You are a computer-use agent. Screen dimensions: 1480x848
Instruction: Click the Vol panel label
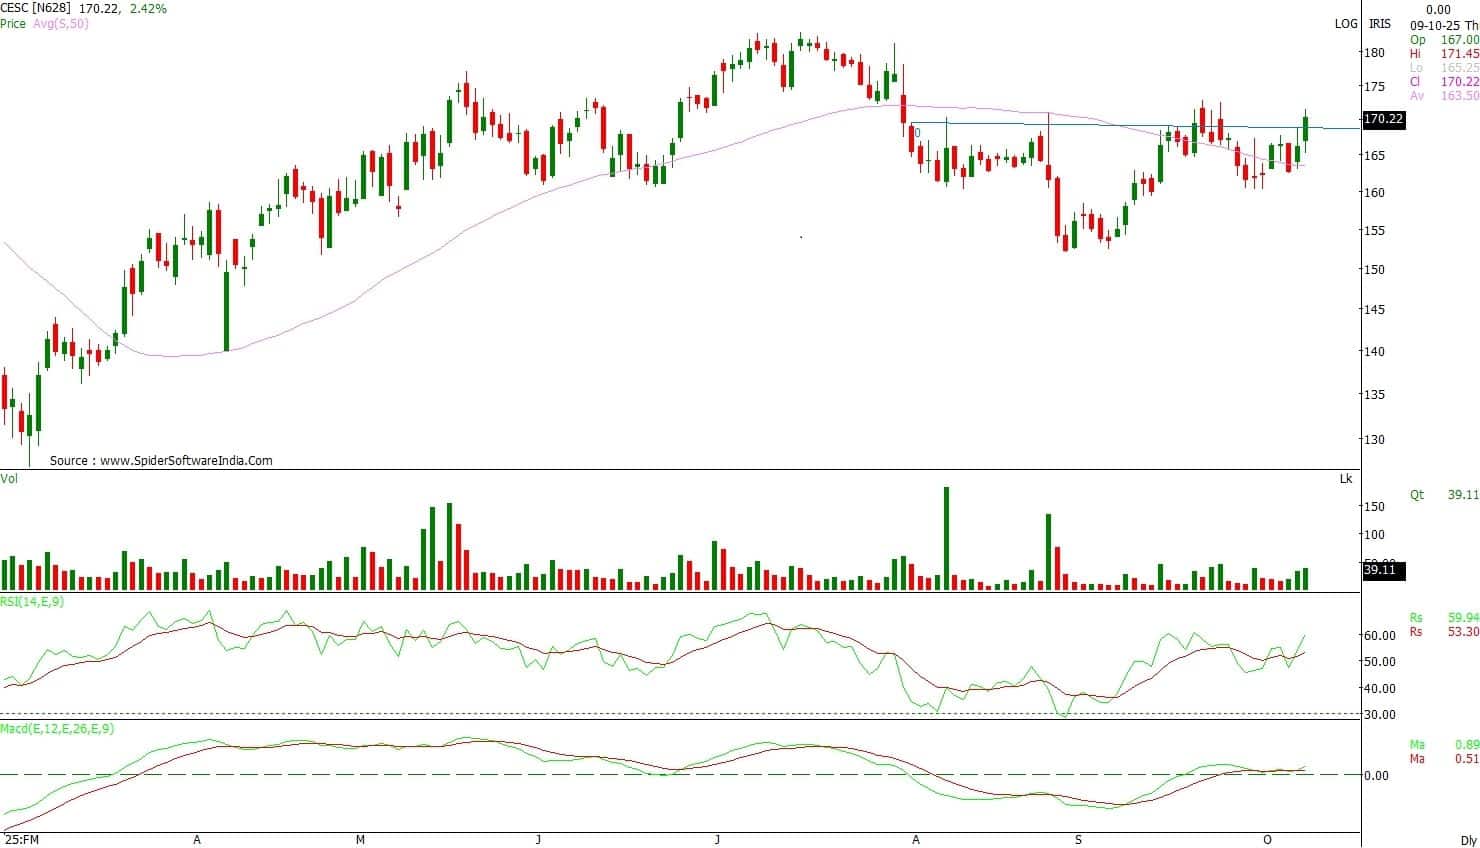[10, 479]
